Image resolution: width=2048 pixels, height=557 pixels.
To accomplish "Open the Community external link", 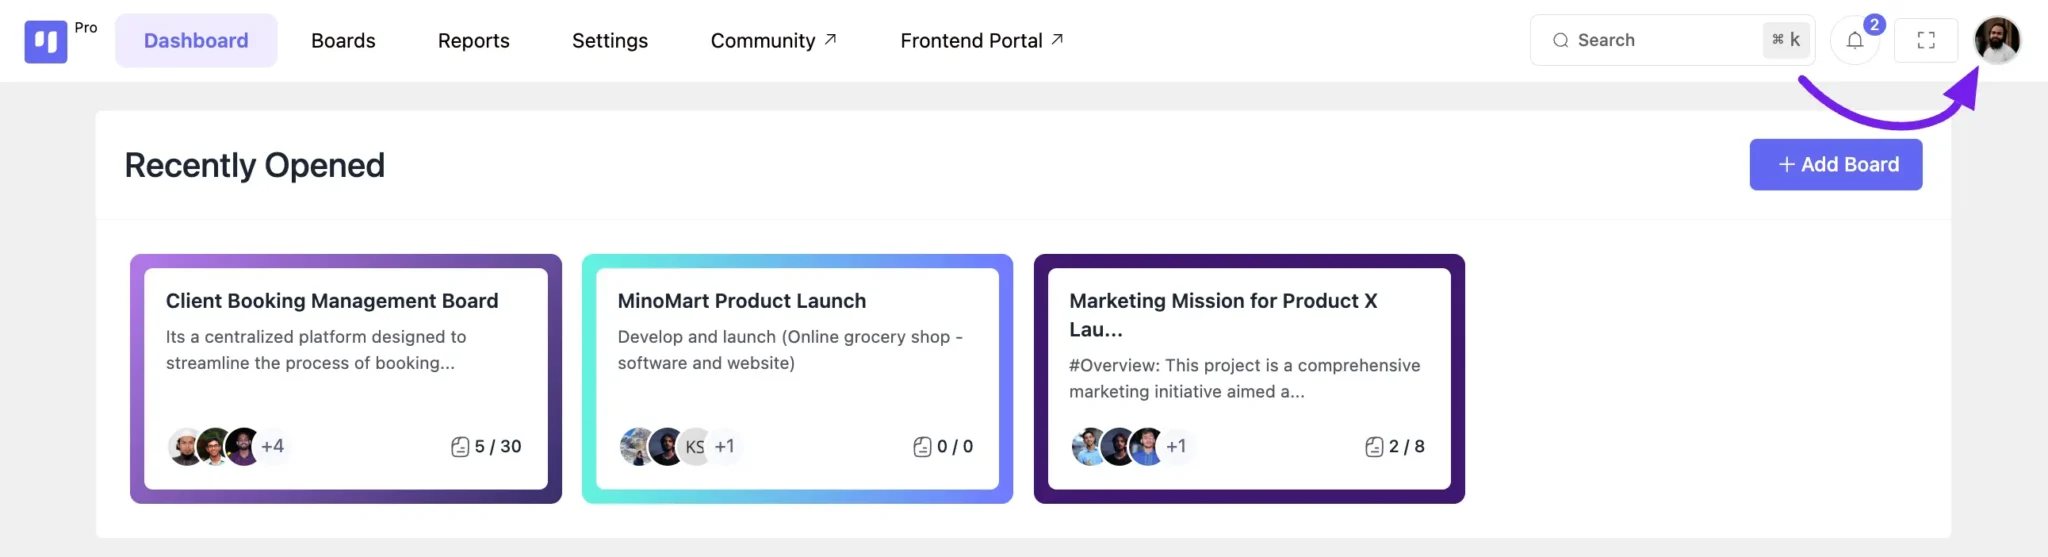I will click(773, 41).
